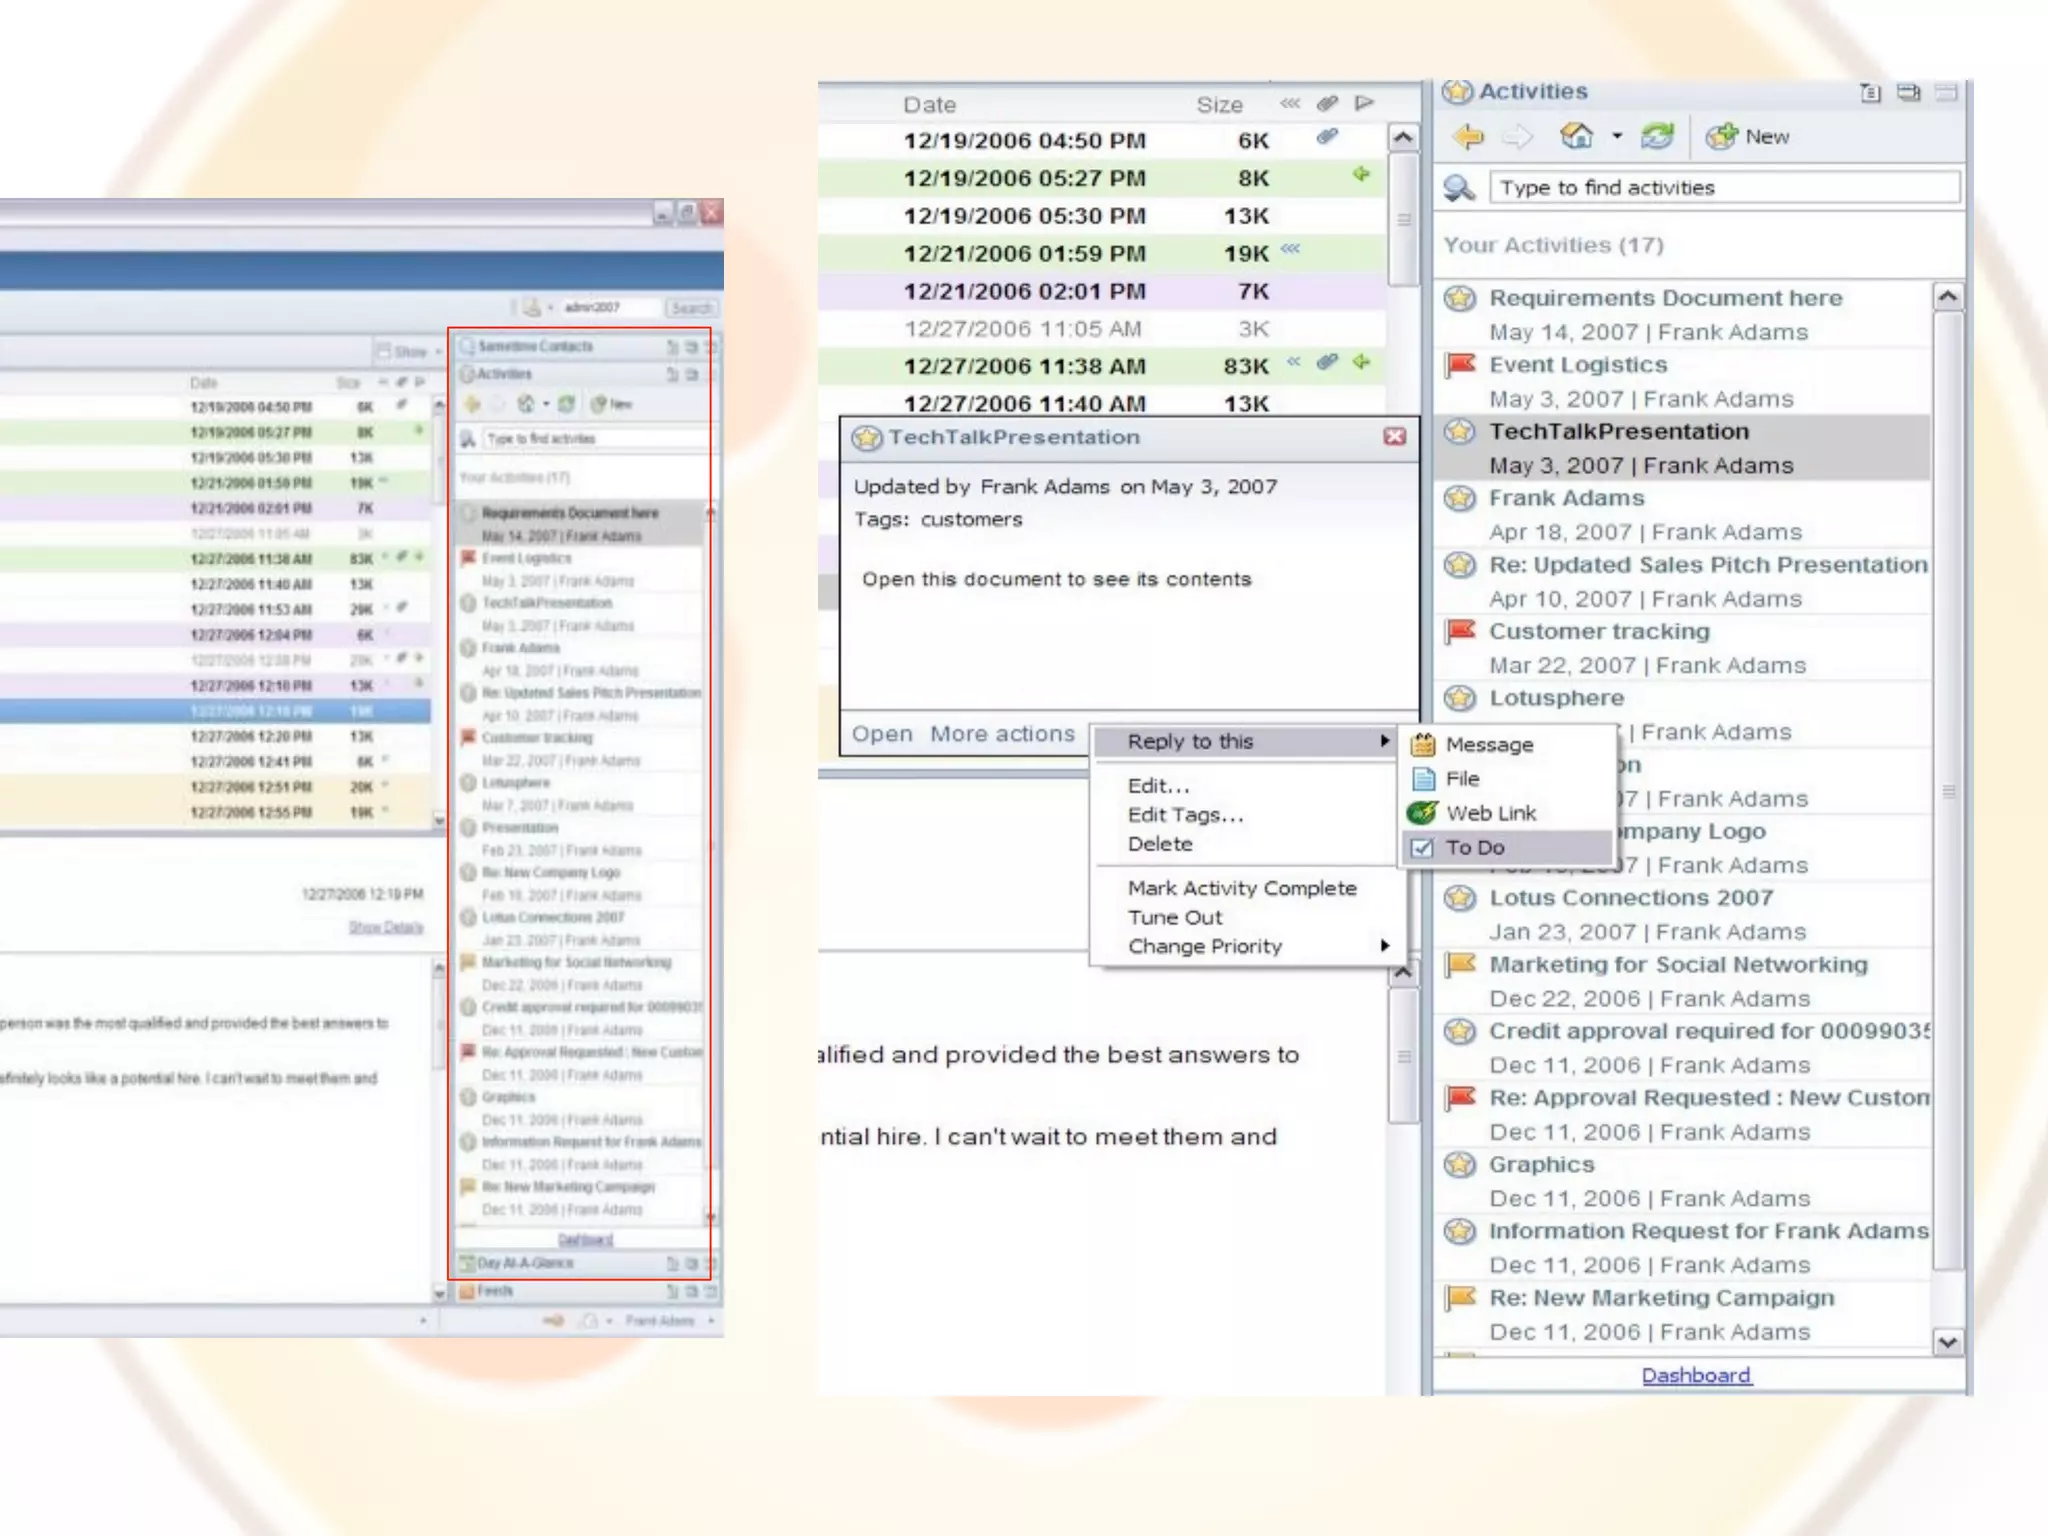
Task: Click the Home icon in Activities toolbar
Action: point(1577,136)
